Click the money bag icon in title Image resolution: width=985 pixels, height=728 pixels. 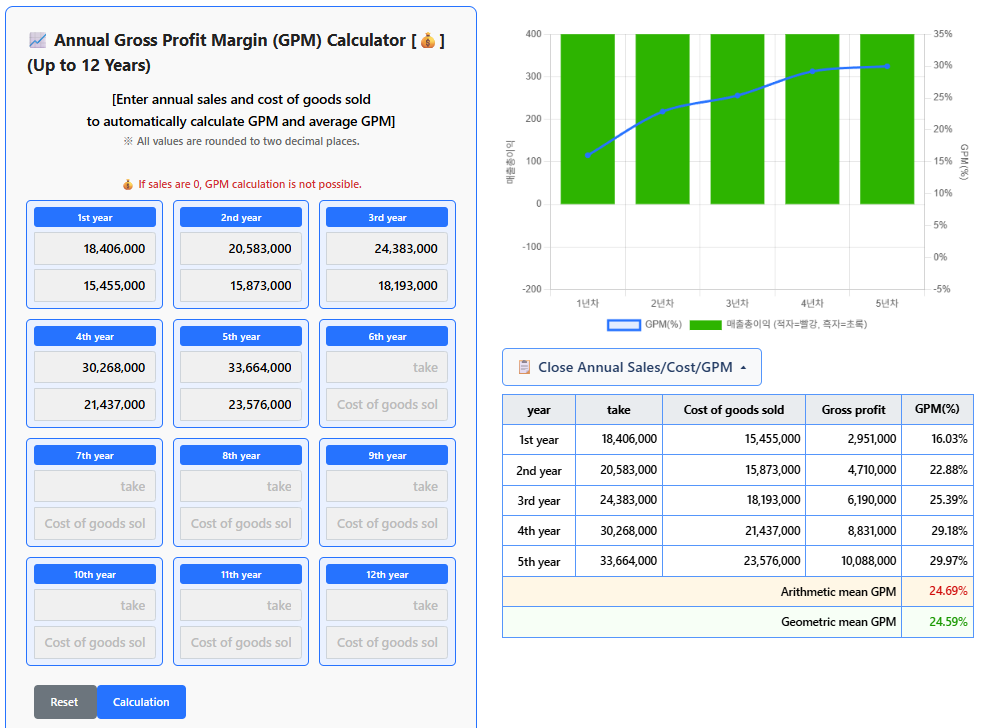tap(427, 41)
